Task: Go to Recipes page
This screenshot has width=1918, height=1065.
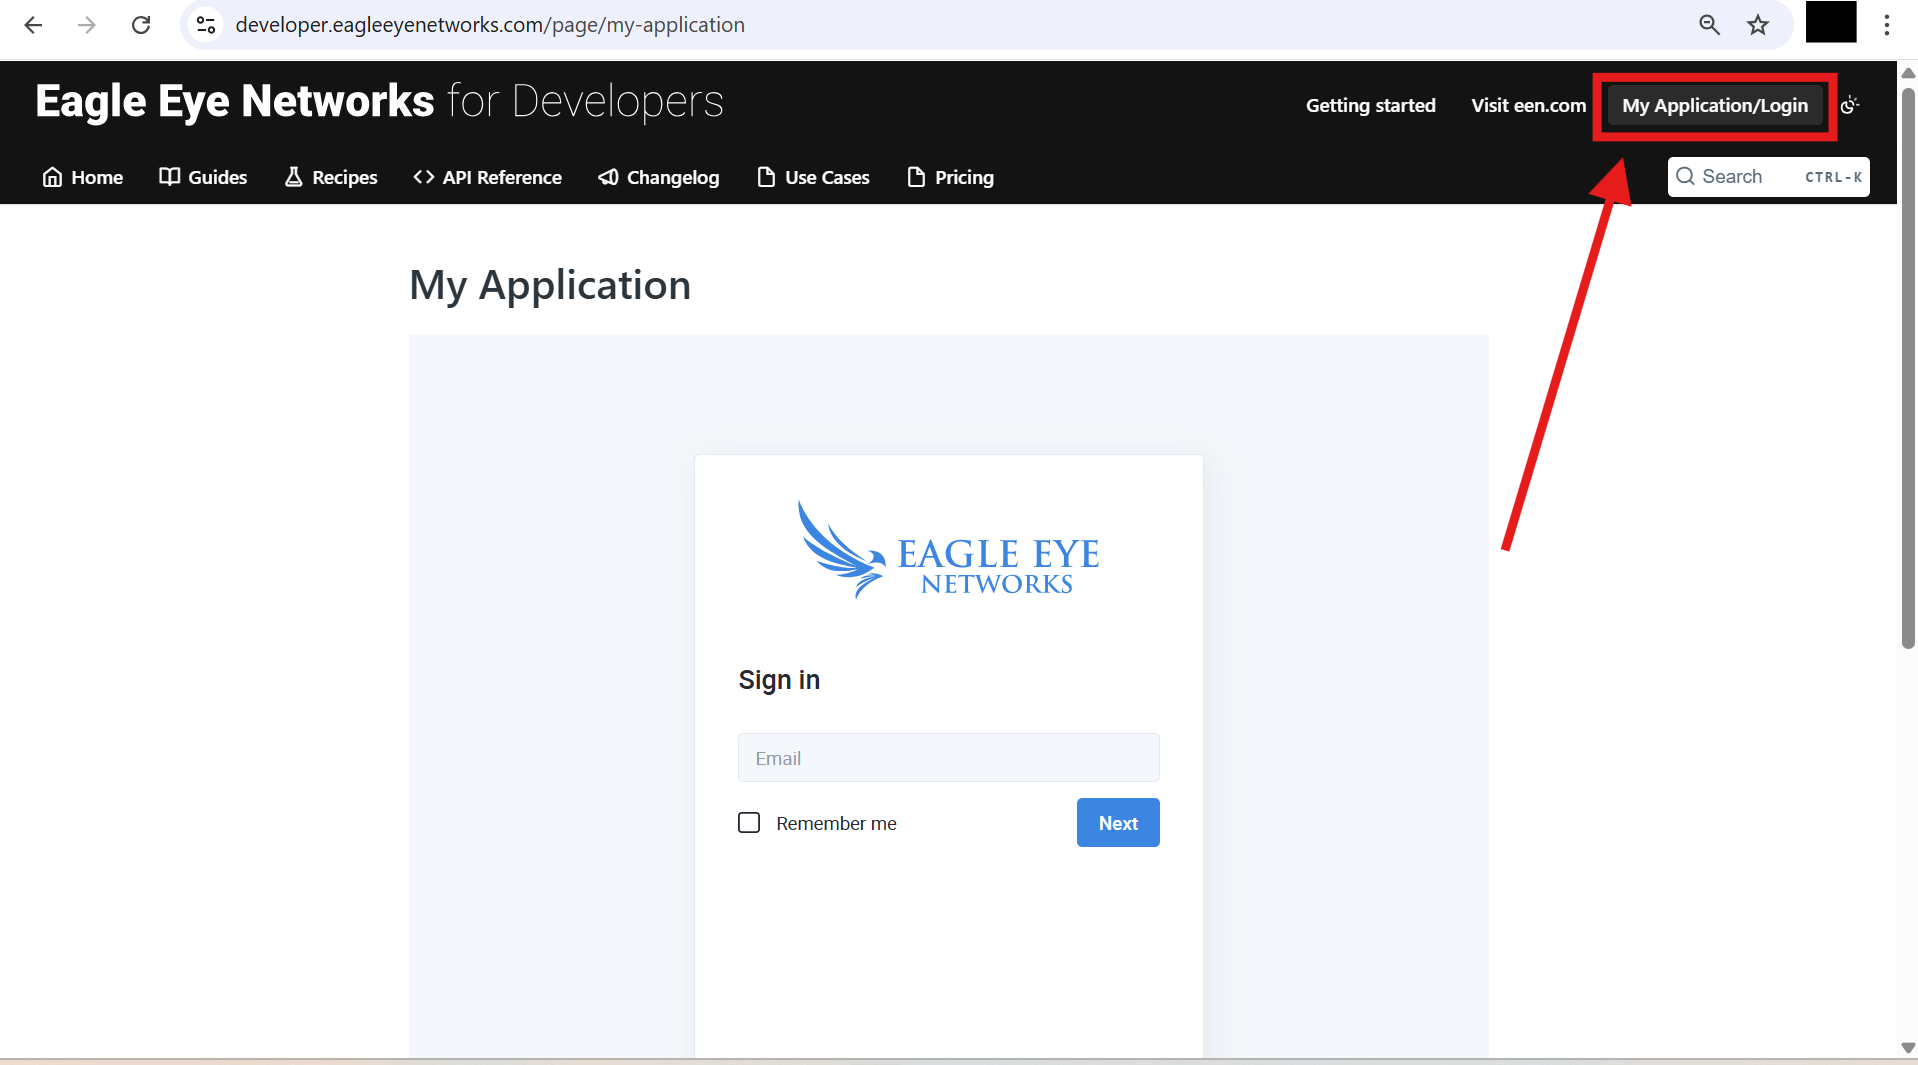Action: [x=331, y=177]
